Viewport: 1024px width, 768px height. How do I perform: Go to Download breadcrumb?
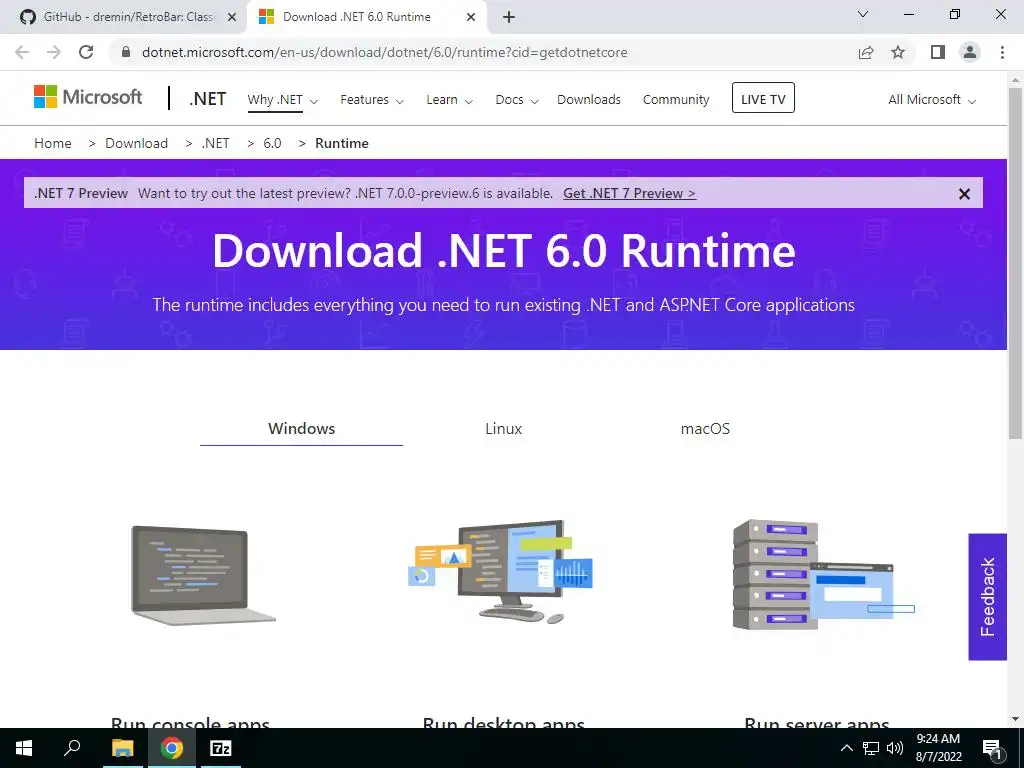click(x=136, y=143)
